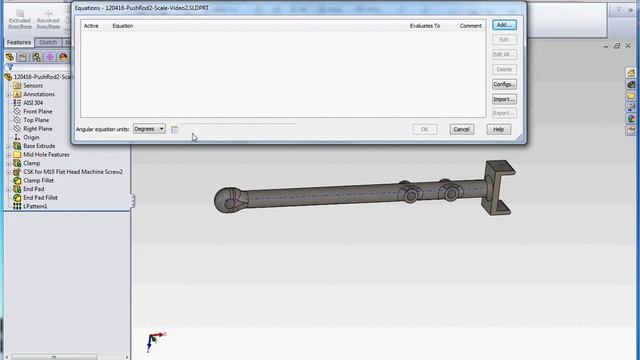
Task: Expand the Mid Hole Features folder
Action: (9, 155)
